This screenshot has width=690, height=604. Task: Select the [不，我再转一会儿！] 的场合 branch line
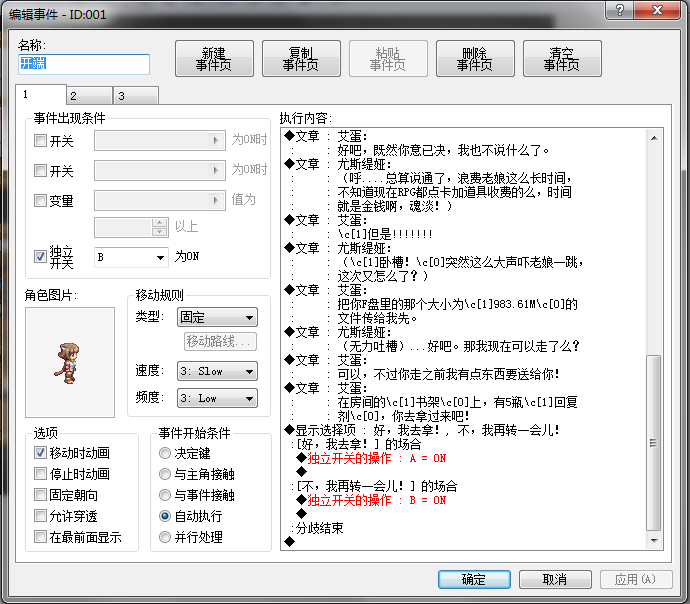coord(374,486)
